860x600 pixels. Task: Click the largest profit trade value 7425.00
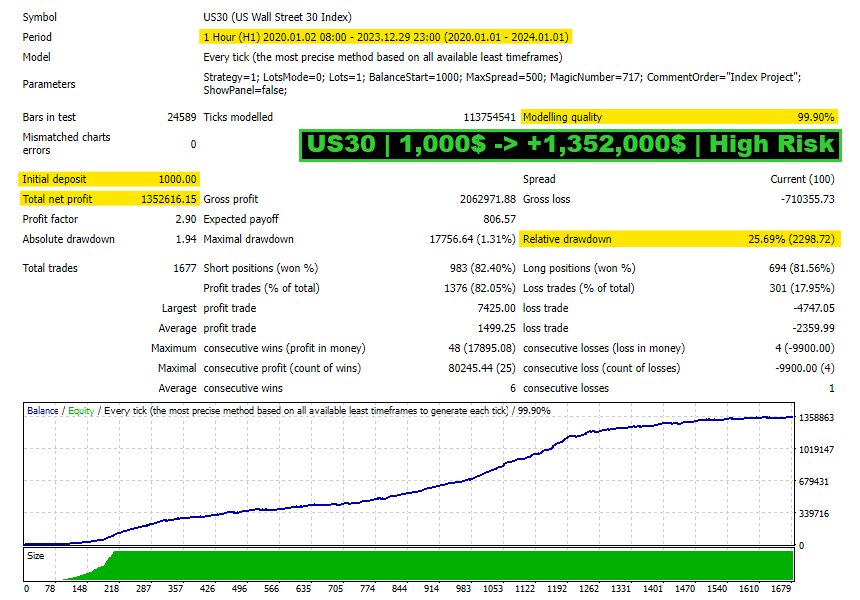tap(496, 308)
